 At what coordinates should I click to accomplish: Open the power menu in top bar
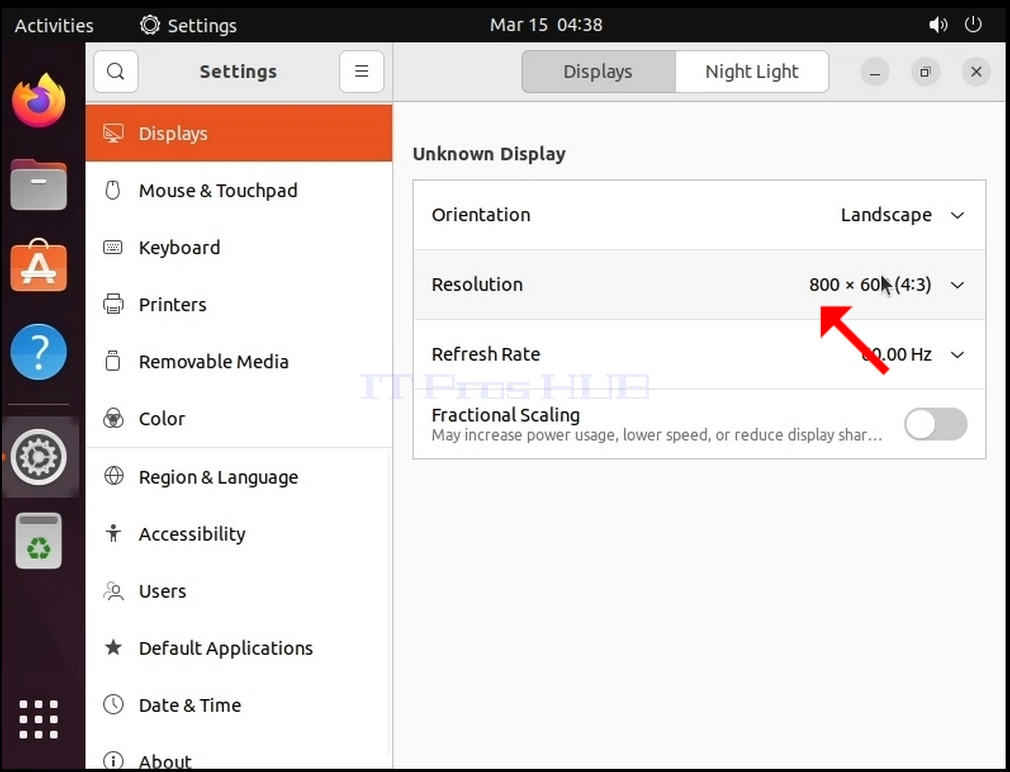pyautogui.click(x=973, y=25)
